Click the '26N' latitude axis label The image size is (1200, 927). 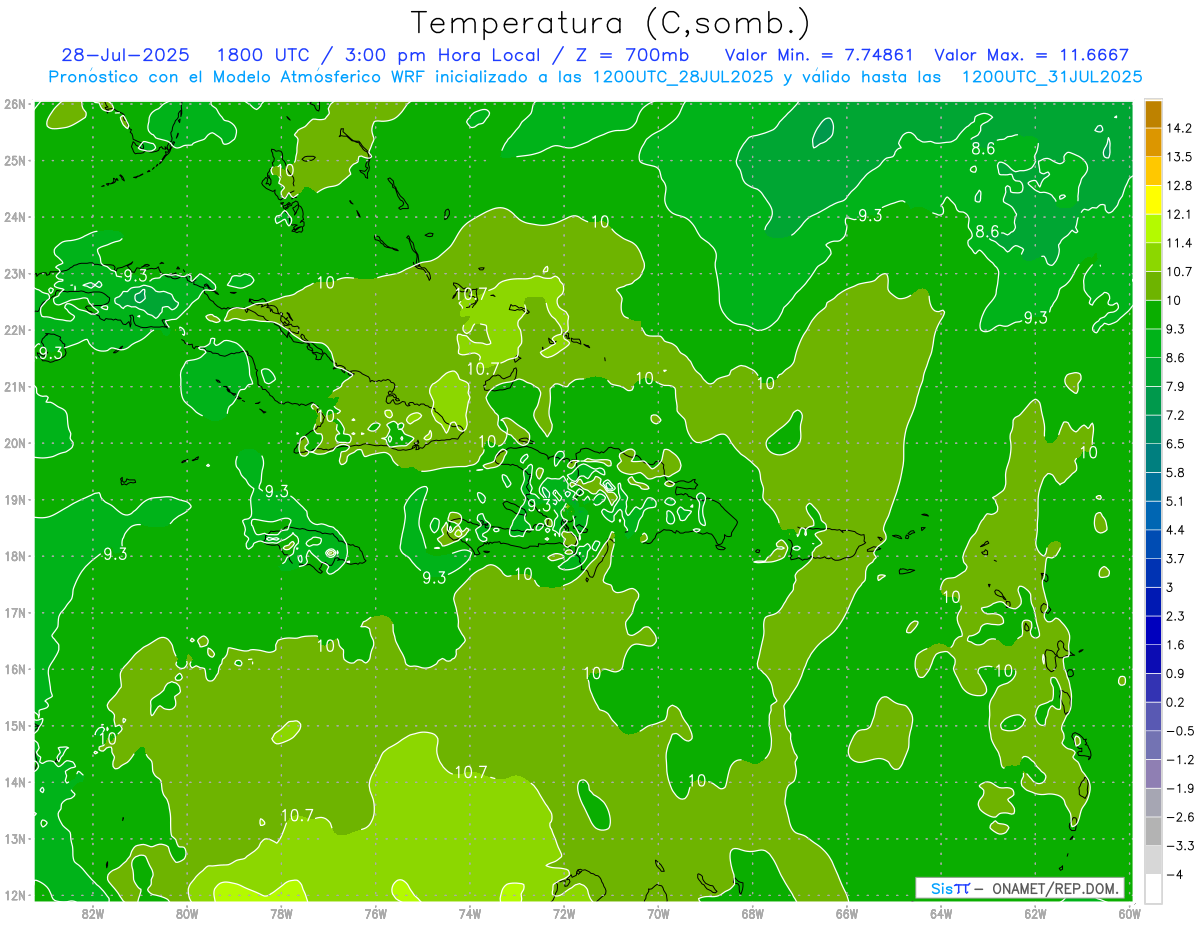(15, 103)
